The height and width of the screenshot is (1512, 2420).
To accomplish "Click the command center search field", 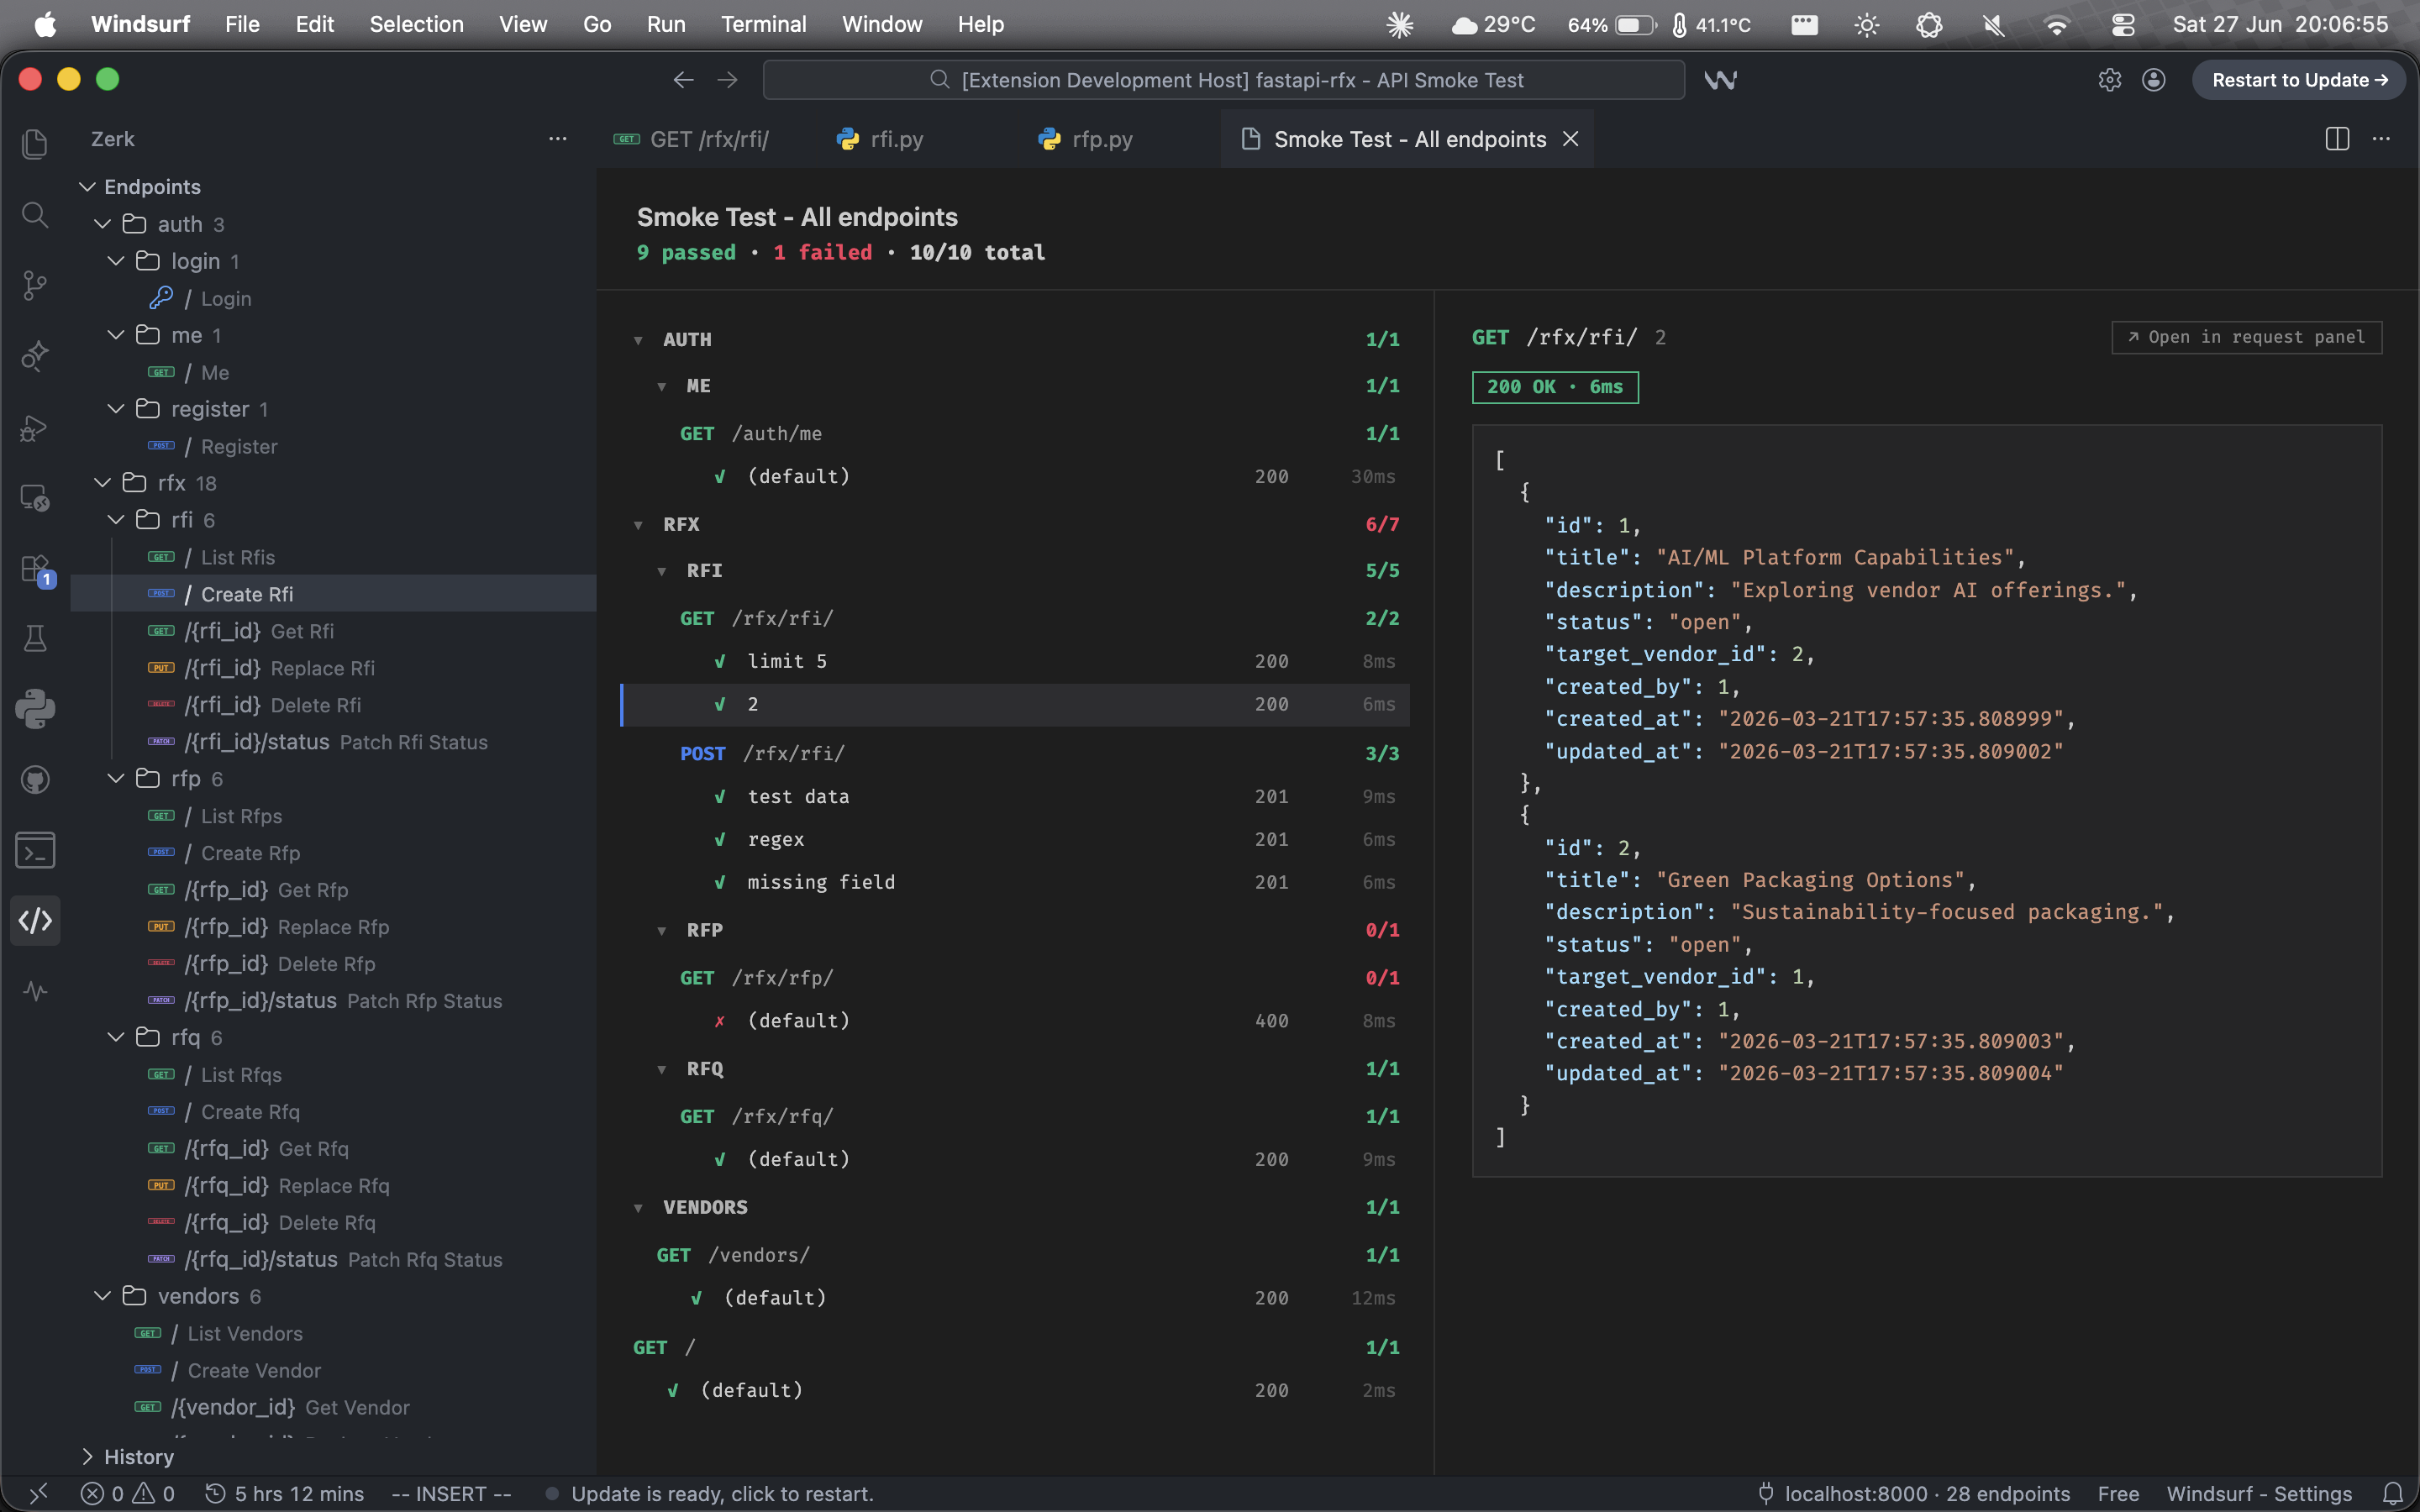I will point(1223,80).
